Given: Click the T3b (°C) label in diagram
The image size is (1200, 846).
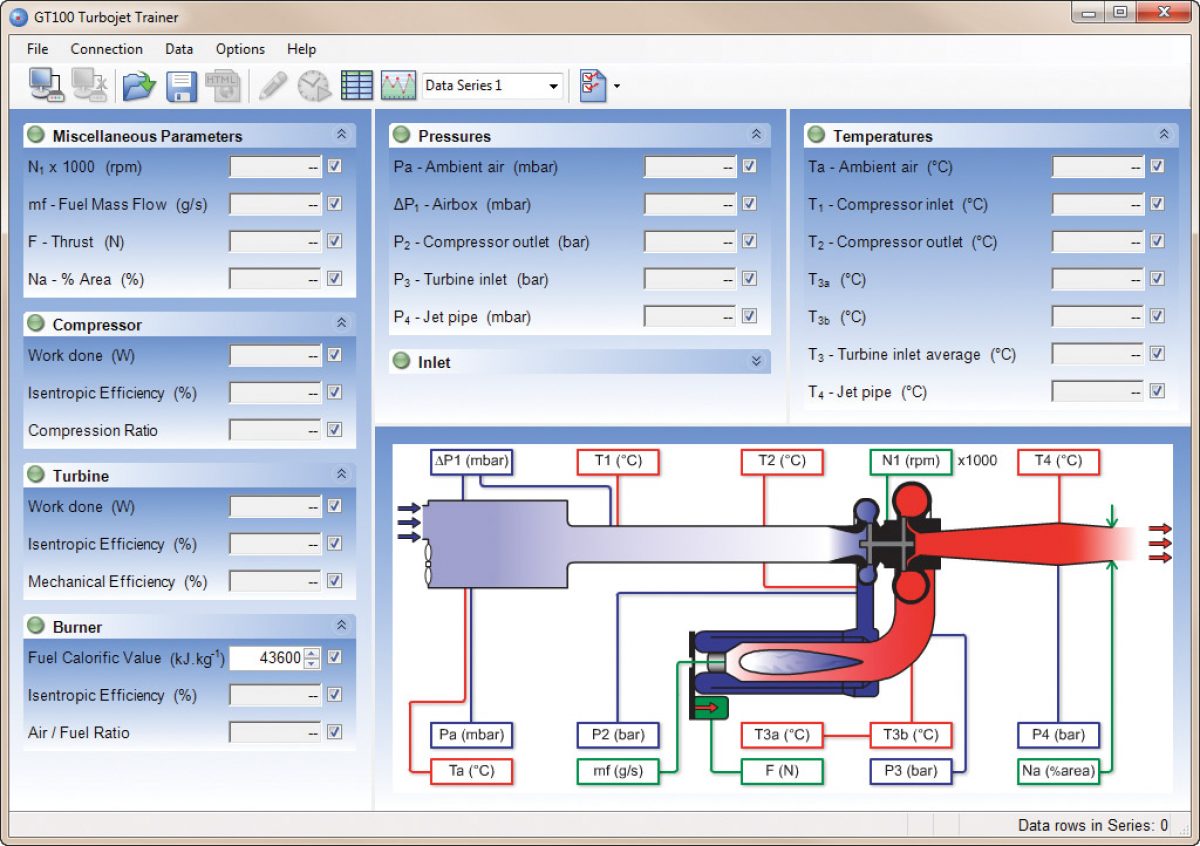Looking at the screenshot, I should (911, 734).
